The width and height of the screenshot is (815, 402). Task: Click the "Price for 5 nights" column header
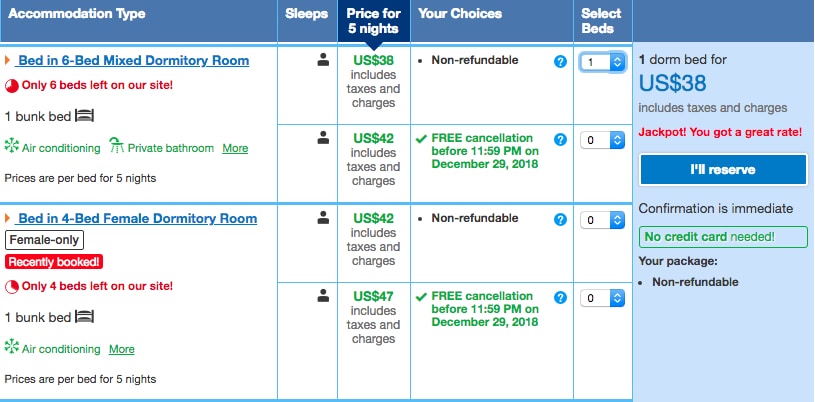pyautogui.click(x=373, y=21)
